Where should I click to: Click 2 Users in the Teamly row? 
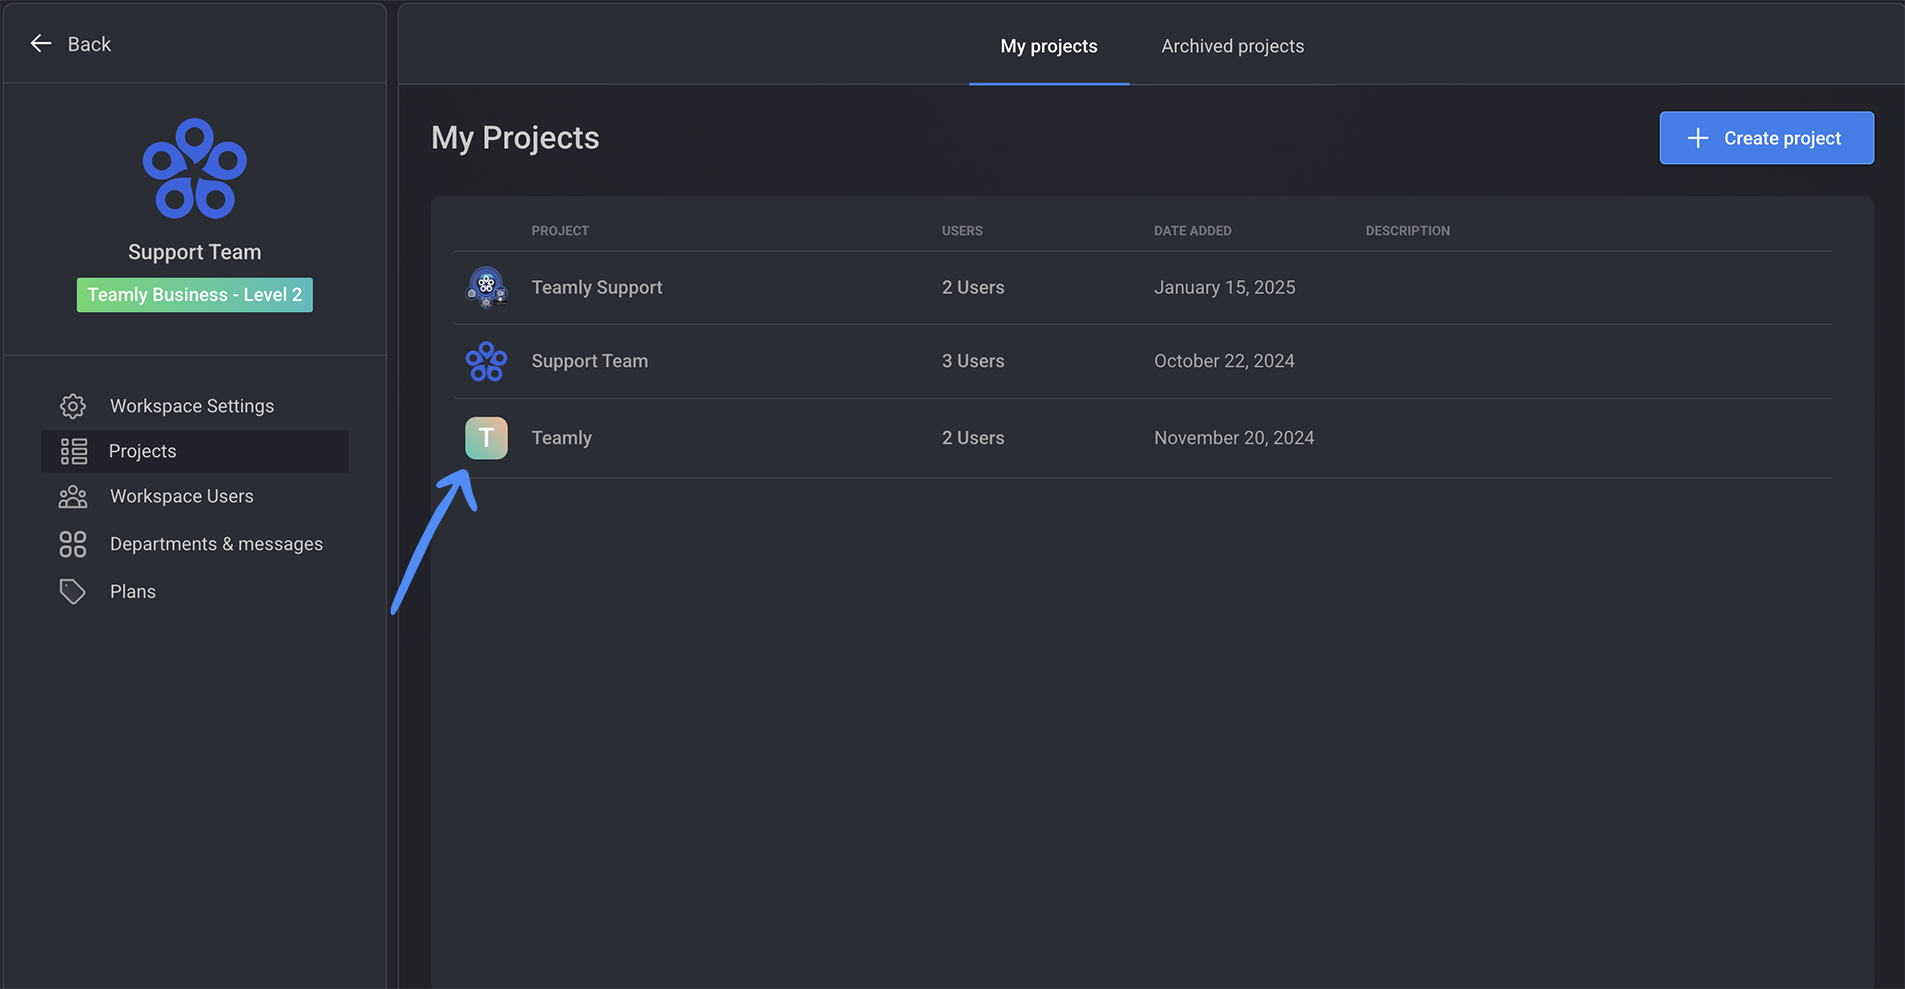click(x=973, y=438)
